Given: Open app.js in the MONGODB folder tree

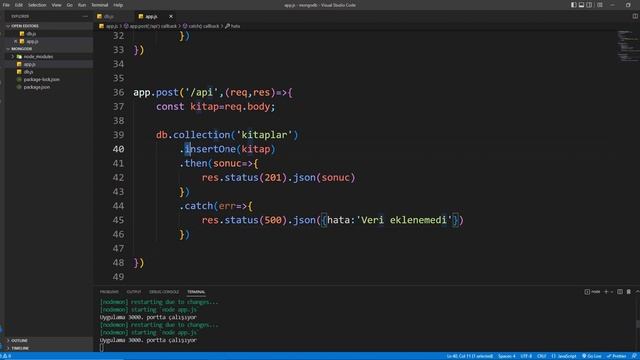Looking at the screenshot, I should coord(29,64).
